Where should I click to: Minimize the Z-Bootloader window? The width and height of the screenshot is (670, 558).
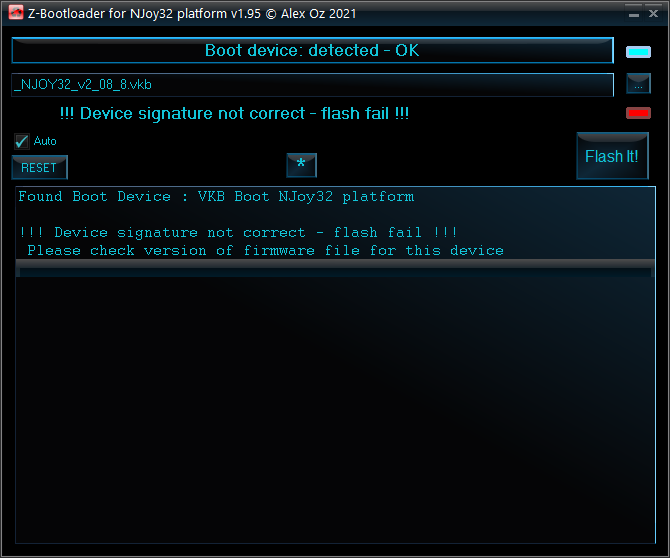coord(634,14)
